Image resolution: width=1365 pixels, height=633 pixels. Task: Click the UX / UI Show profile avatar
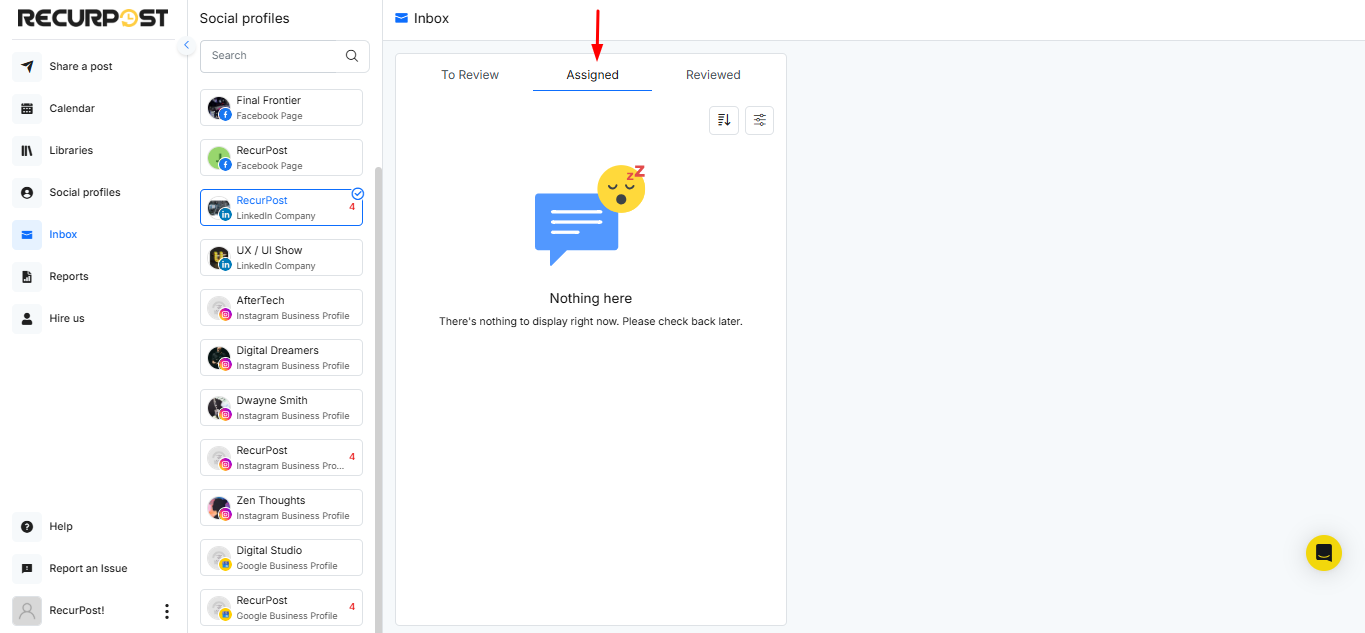click(219, 258)
